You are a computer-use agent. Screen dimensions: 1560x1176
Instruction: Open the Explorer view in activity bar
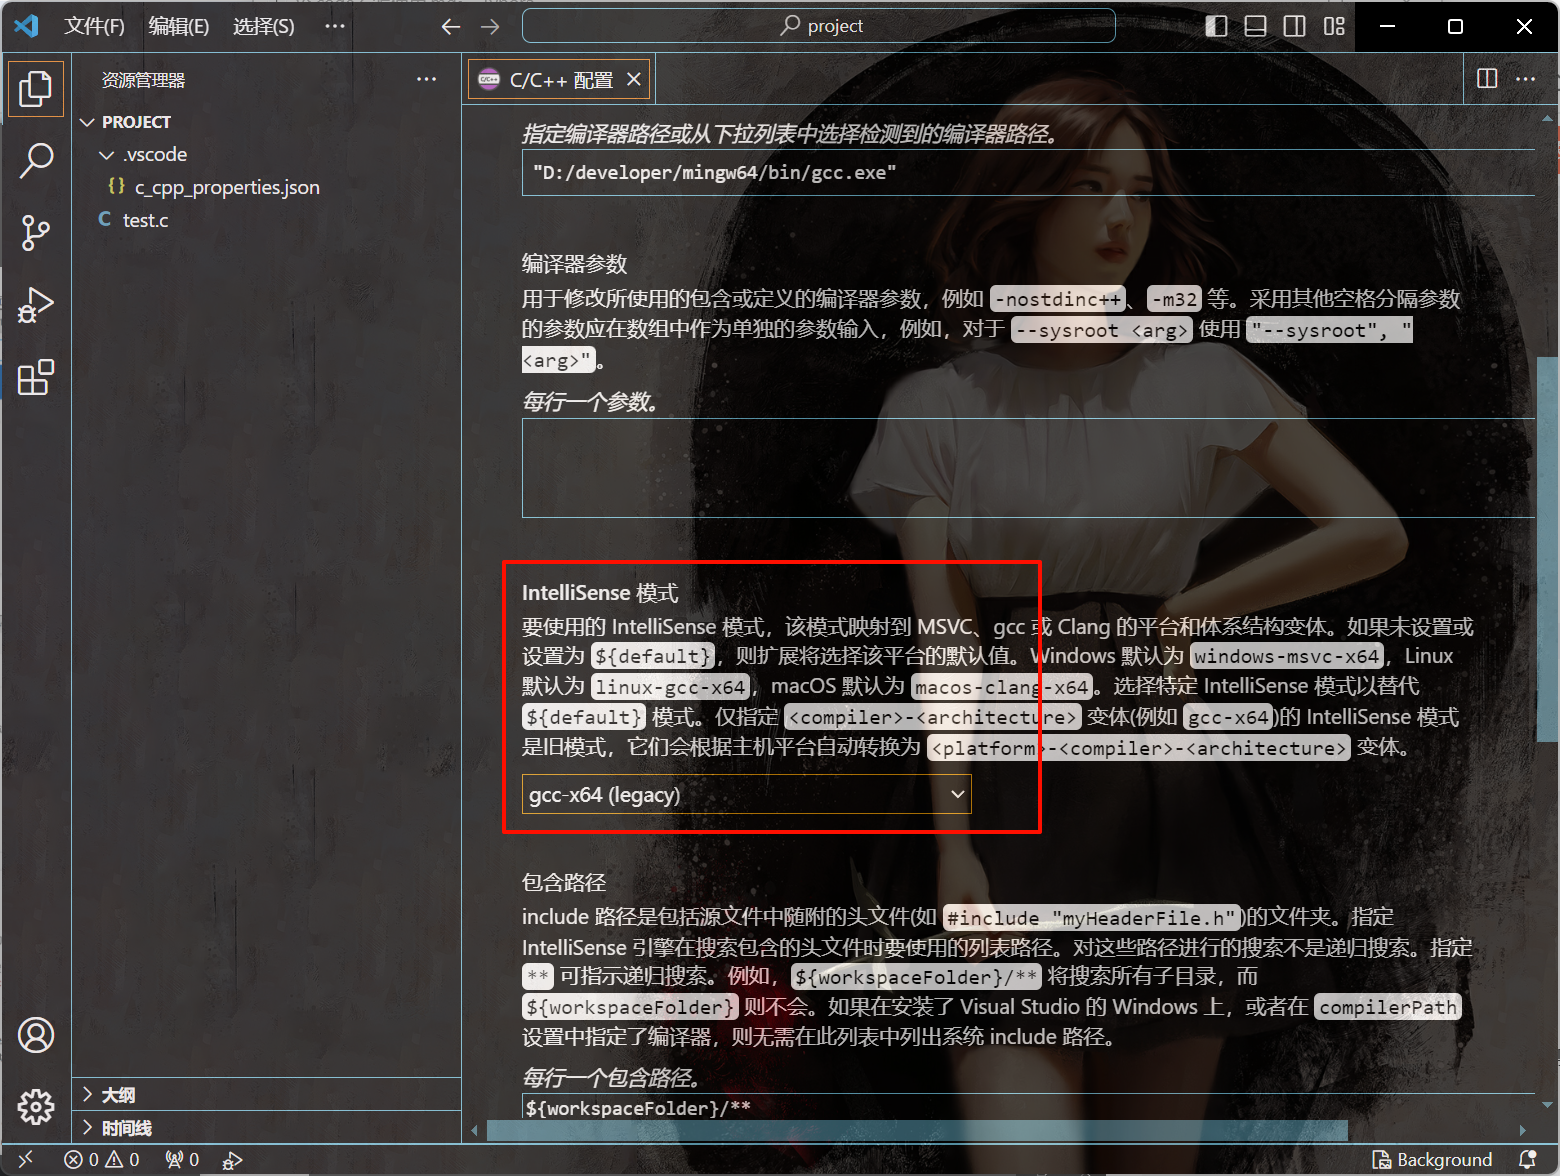point(36,89)
